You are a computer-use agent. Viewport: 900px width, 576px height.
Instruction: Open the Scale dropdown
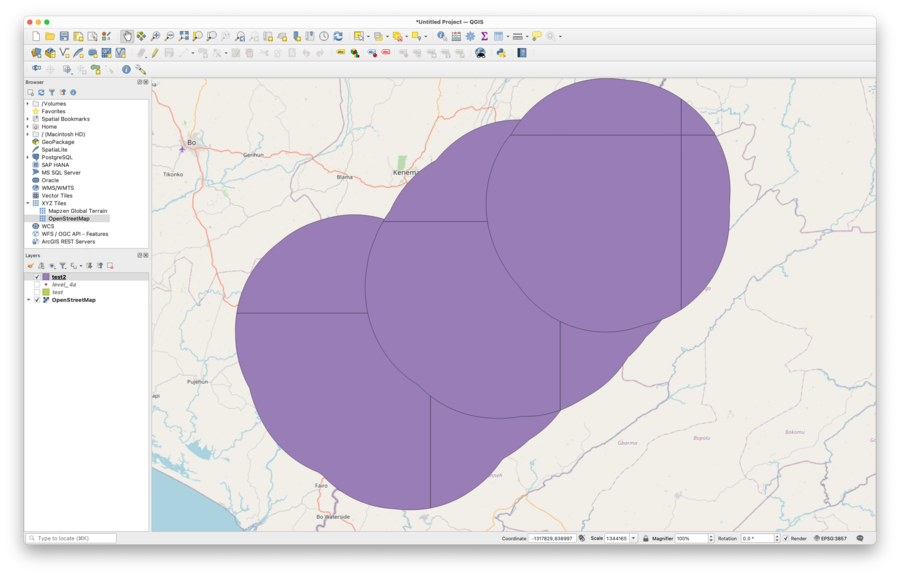point(633,538)
